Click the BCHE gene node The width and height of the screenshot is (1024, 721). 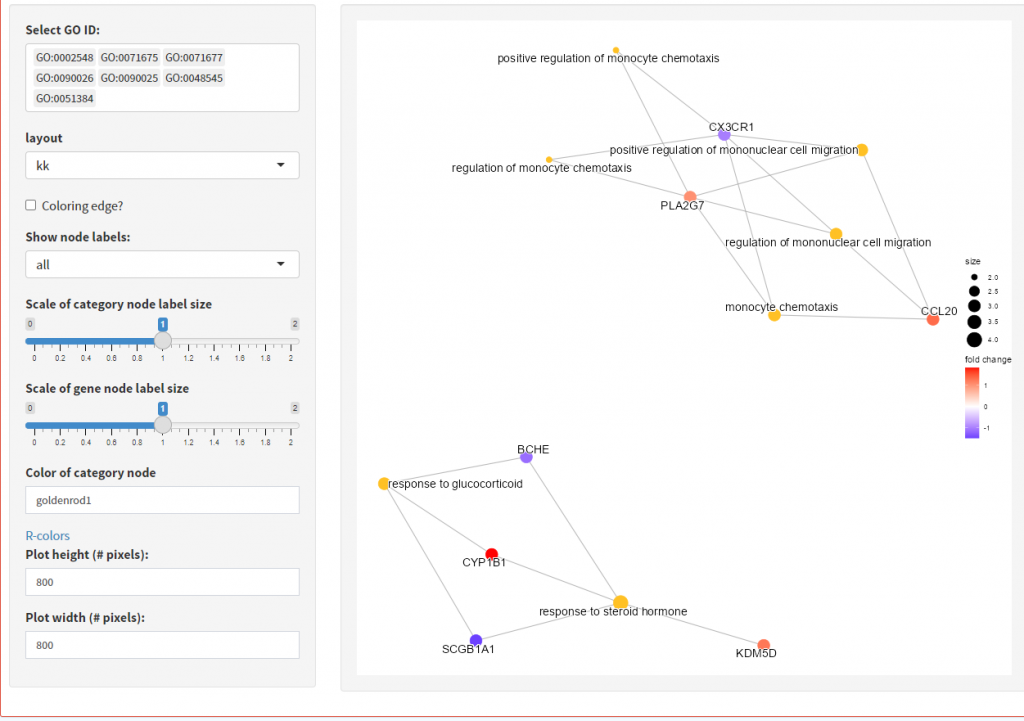[526, 457]
